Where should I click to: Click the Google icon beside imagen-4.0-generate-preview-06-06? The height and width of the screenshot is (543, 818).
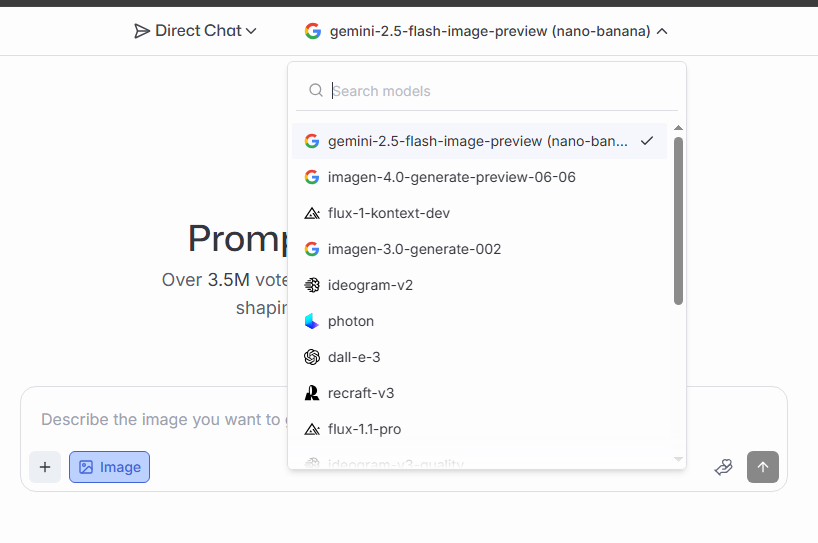(x=312, y=177)
